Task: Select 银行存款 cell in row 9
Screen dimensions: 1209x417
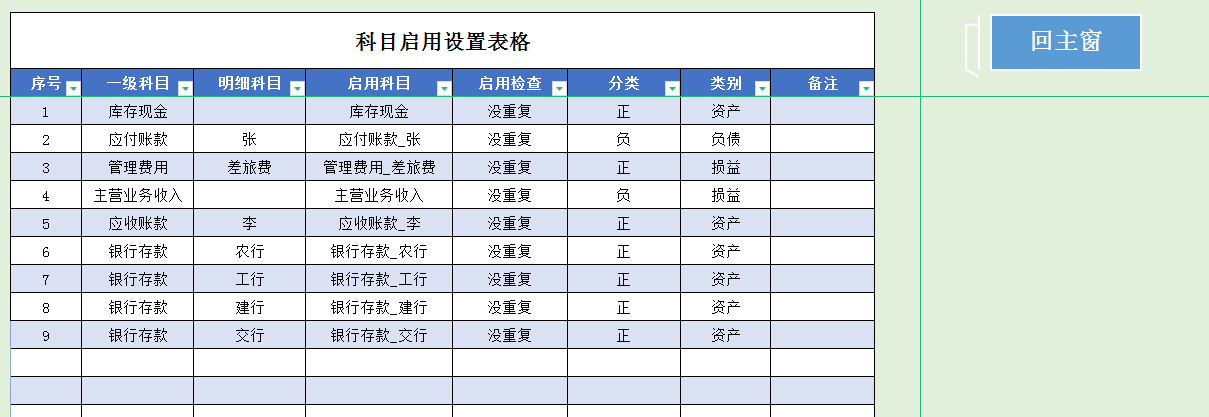Action: coord(138,335)
